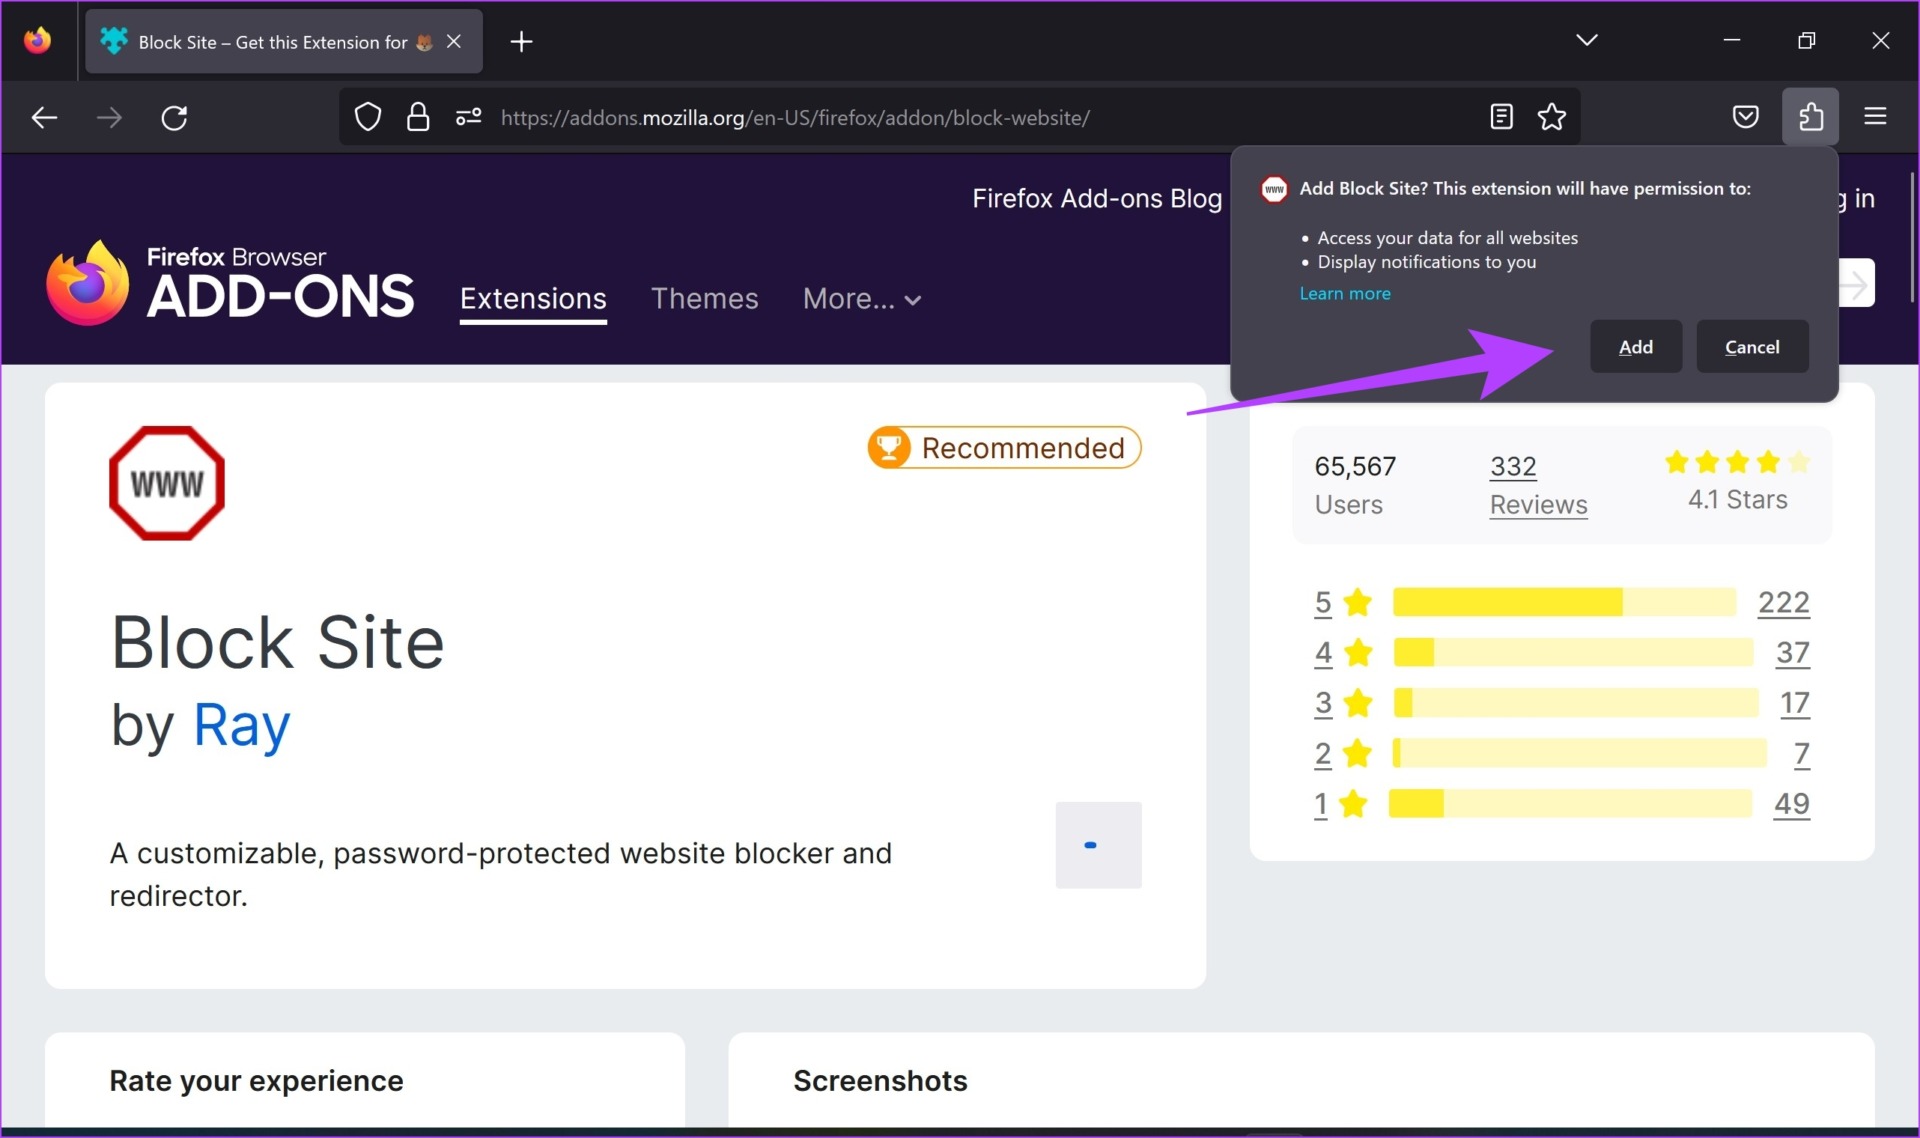The height and width of the screenshot is (1138, 1920).
Task: Open Firefox Add-ons Blog link
Action: (x=1097, y=198)
